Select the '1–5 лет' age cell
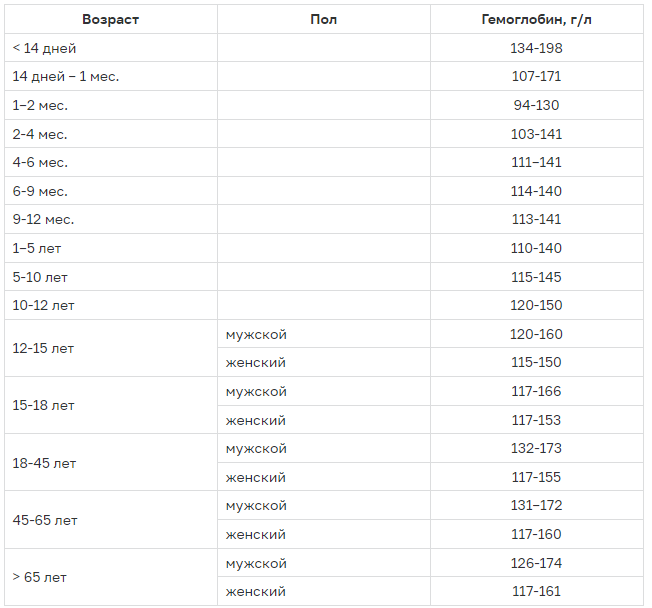 tap(37, 248)
